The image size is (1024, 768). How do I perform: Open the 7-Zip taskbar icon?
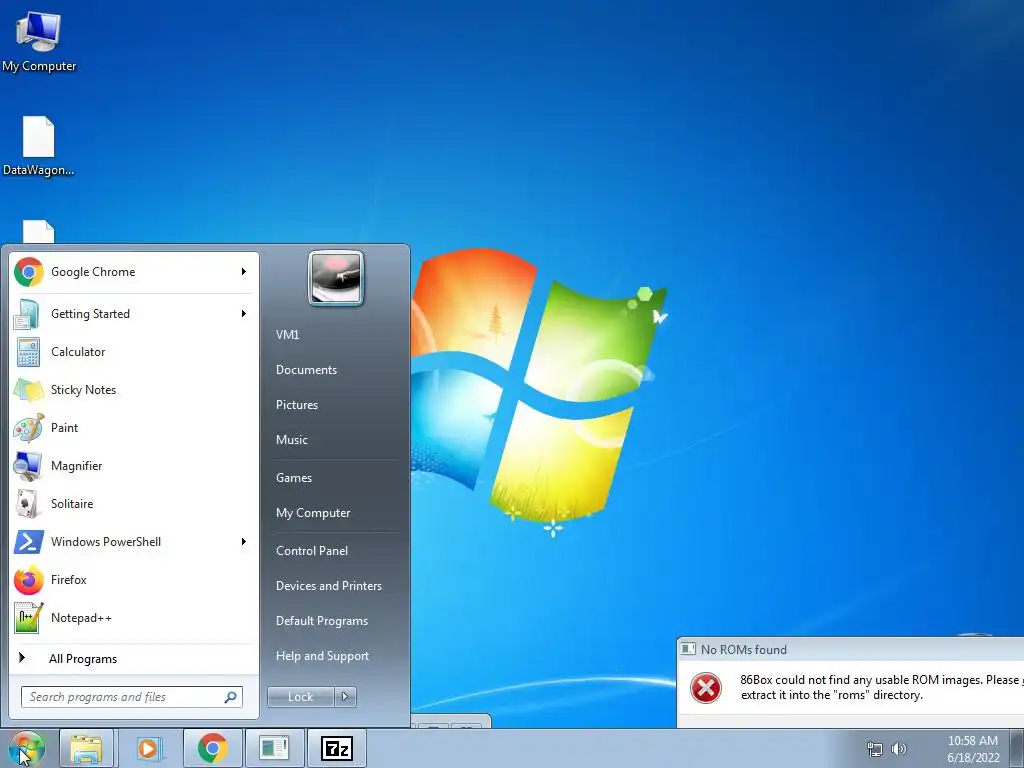tap(336, 748)
